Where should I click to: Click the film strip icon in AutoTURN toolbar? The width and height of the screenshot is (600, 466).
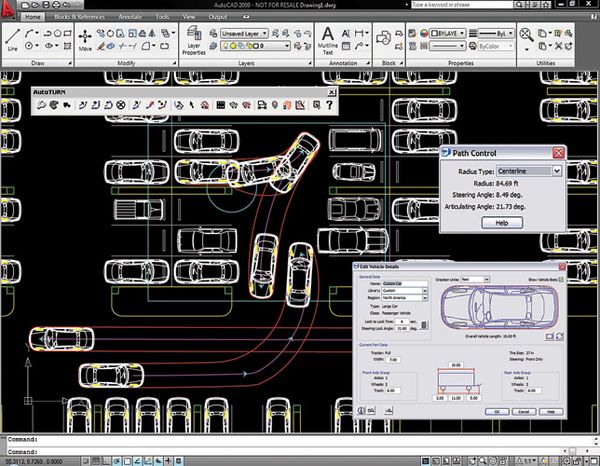coord(221,104)
